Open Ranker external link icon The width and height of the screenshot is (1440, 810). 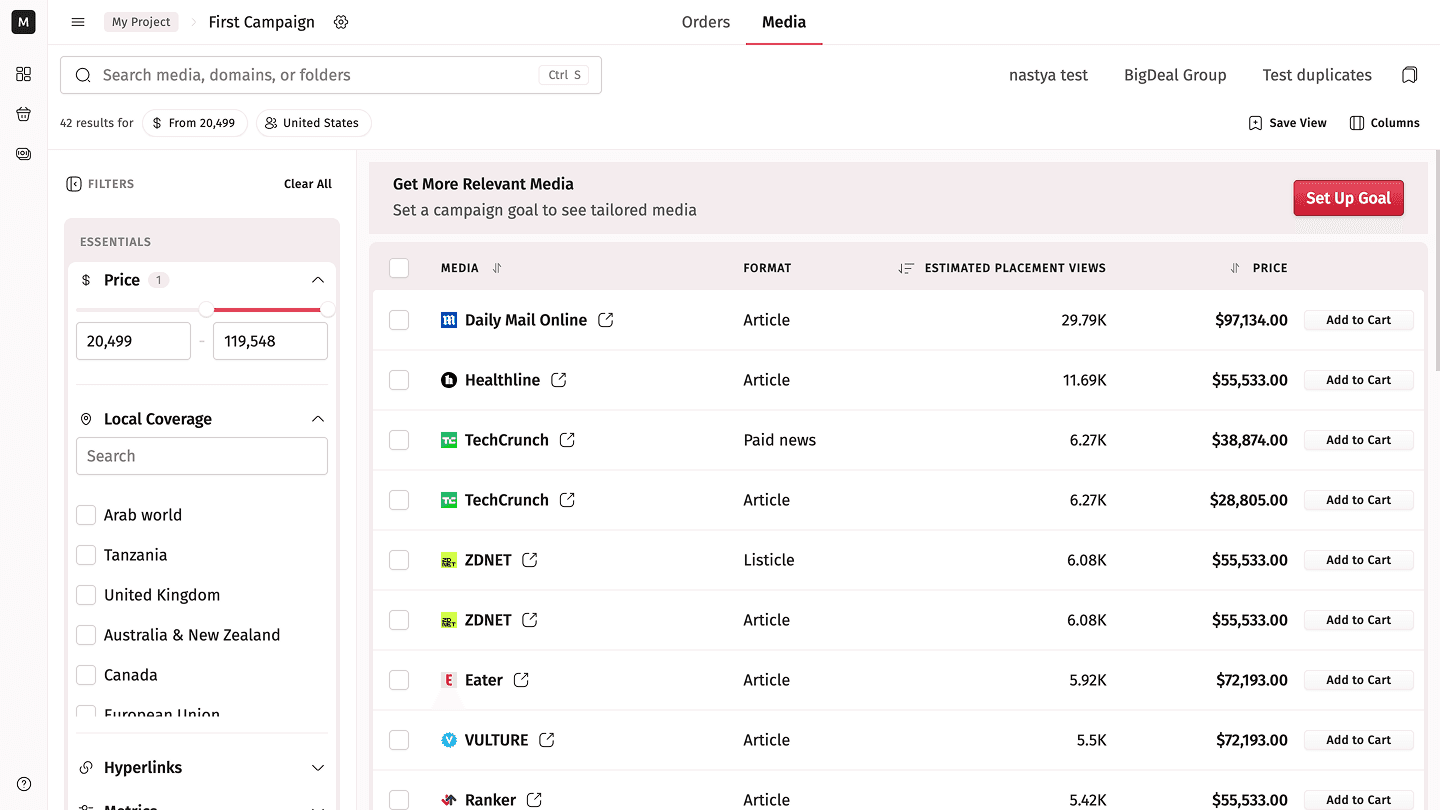point(535,800)
